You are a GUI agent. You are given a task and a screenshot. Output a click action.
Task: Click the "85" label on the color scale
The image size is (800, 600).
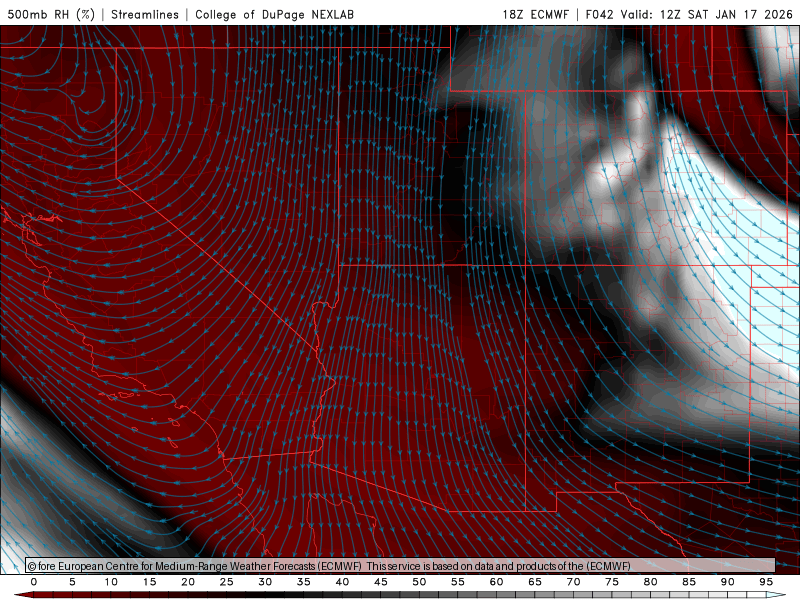689,582
